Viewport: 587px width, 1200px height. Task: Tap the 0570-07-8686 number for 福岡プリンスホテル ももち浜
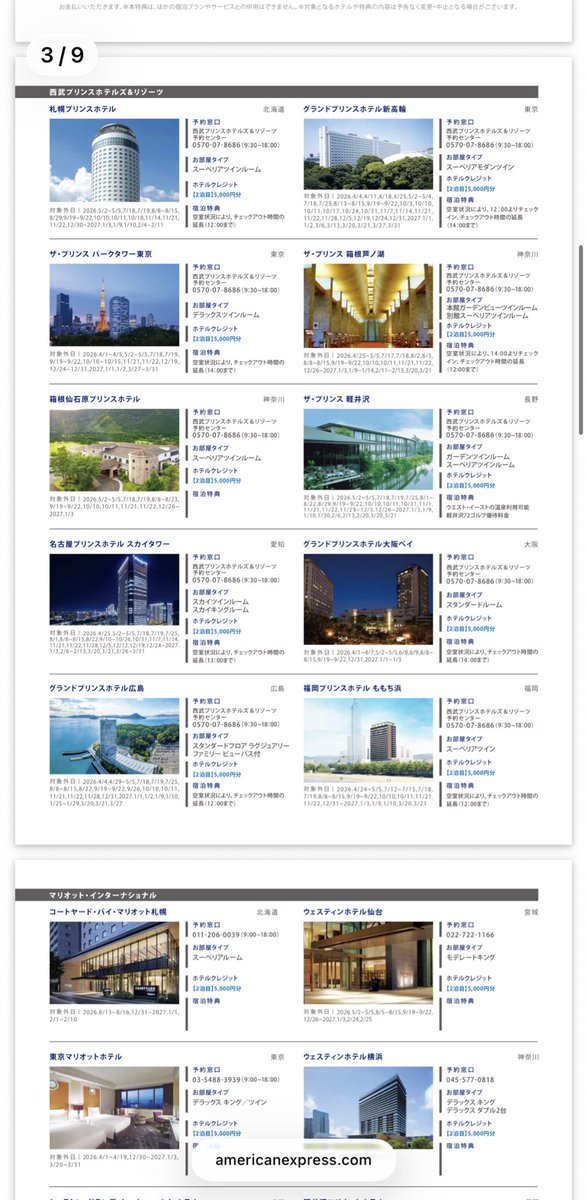click(470, 726)
